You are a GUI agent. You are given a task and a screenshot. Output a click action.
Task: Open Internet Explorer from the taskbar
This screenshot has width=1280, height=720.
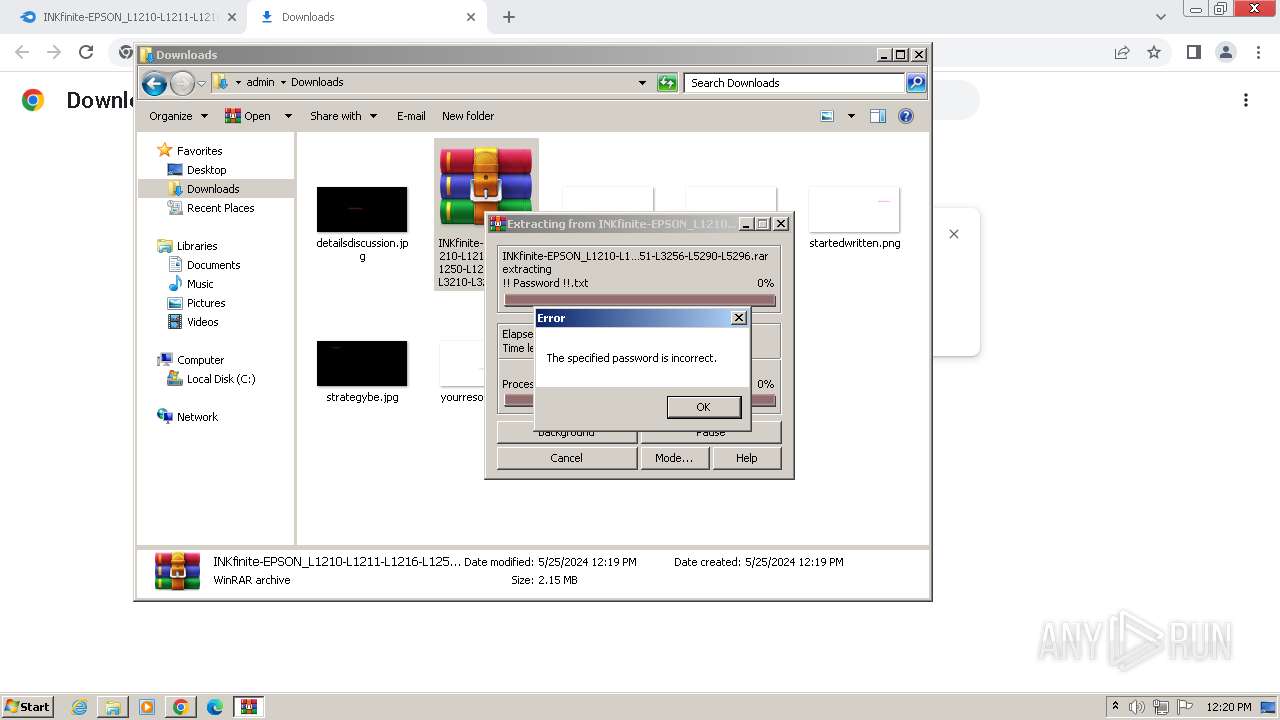pos(79,707)
